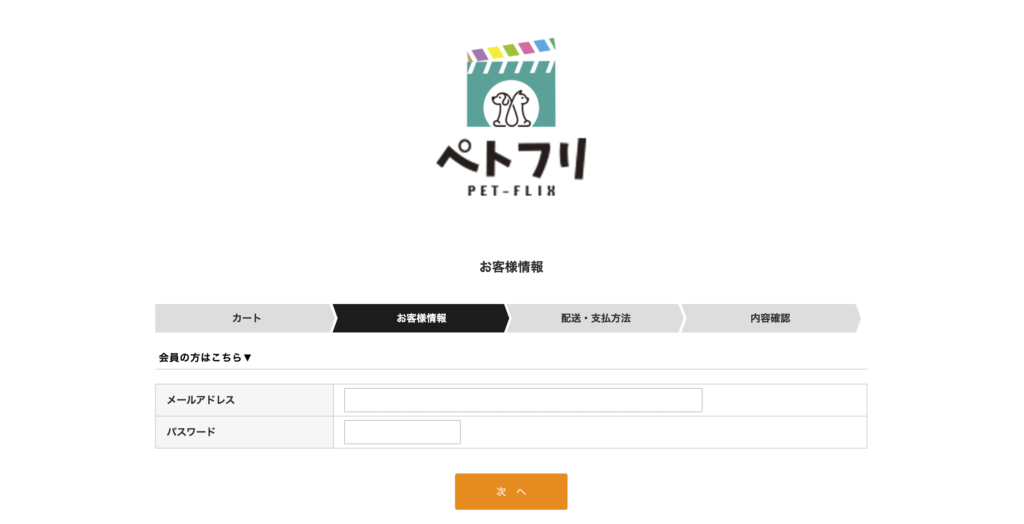The height and width of the screenshot is (524, 1024).
Task: Select the 配送・支払方法 step tab
Action: coord(596,318)
